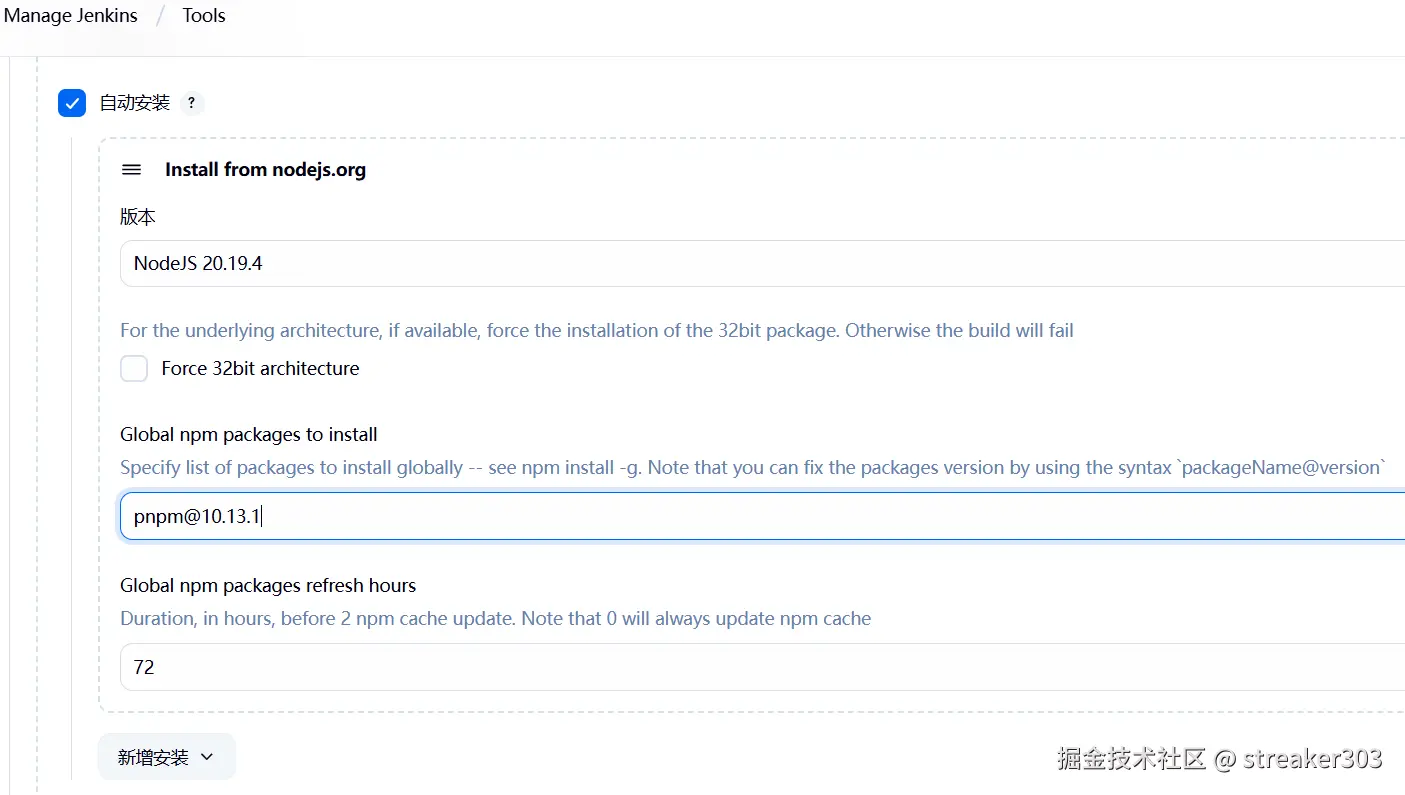Screen dimensions: 1405x795
Task: Click the Install from nodejs.org heading
Action: point(265,170)
